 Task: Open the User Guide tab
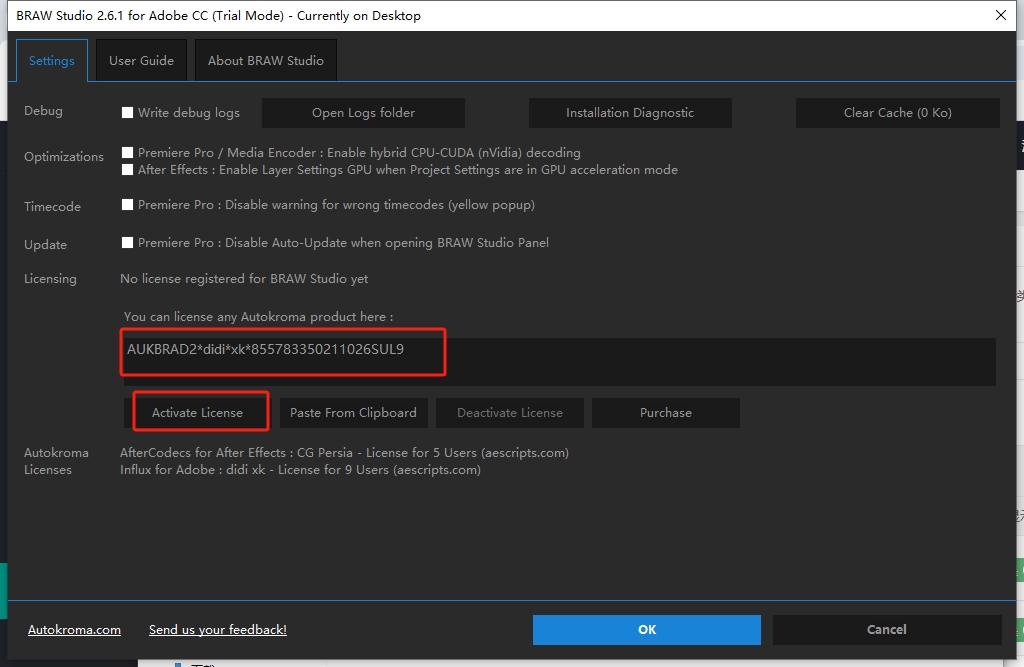point(141,61)
